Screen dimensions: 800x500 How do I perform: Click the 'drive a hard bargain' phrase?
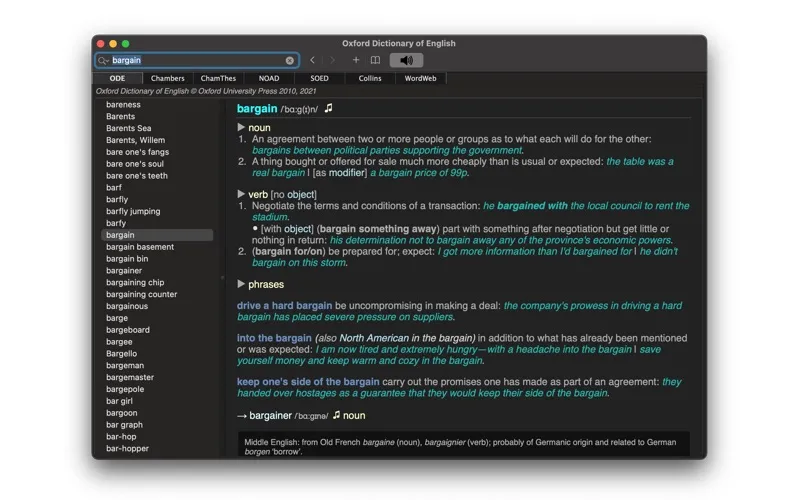coord(284,306)
